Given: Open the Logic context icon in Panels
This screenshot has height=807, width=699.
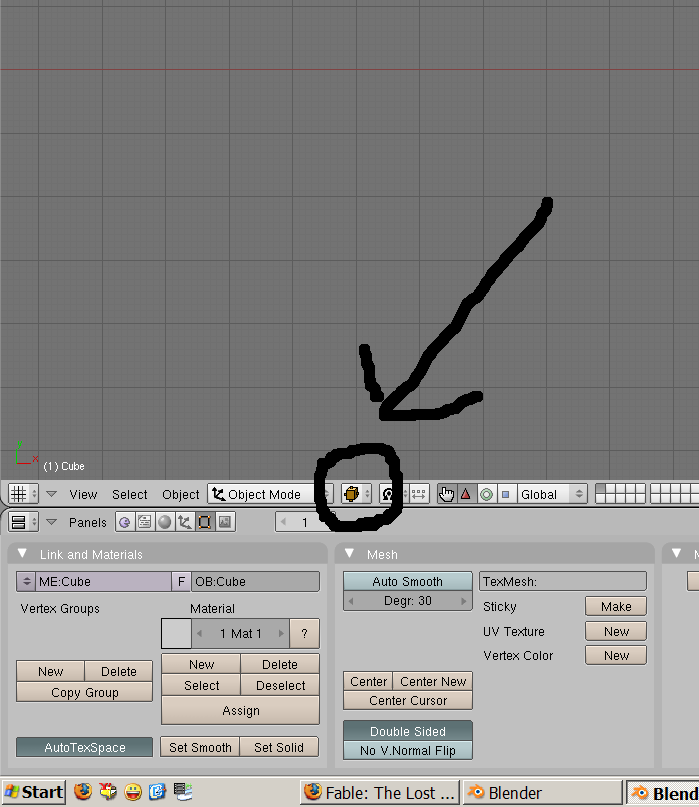Looking at the screenshot, I should 124,522.
